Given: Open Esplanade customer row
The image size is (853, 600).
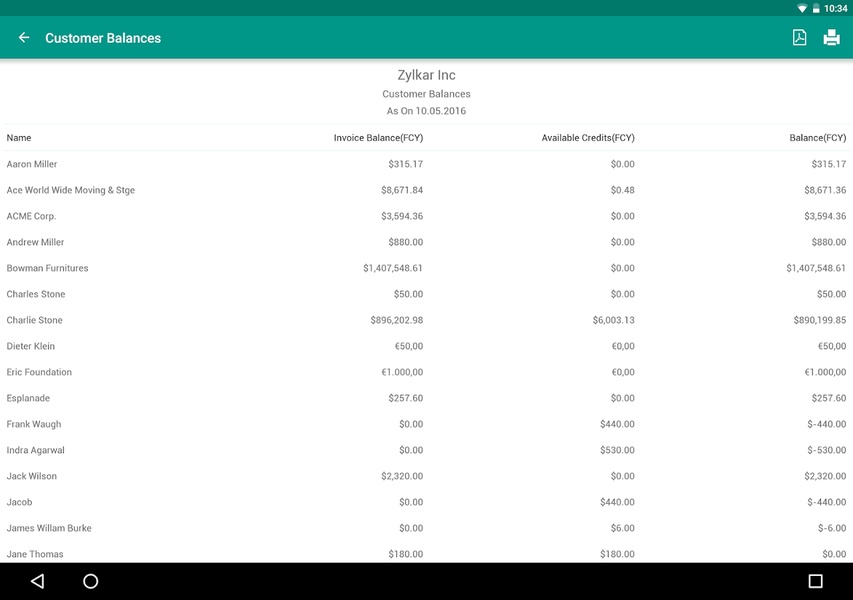Looking at the screenshot, I should pos(426,398).
